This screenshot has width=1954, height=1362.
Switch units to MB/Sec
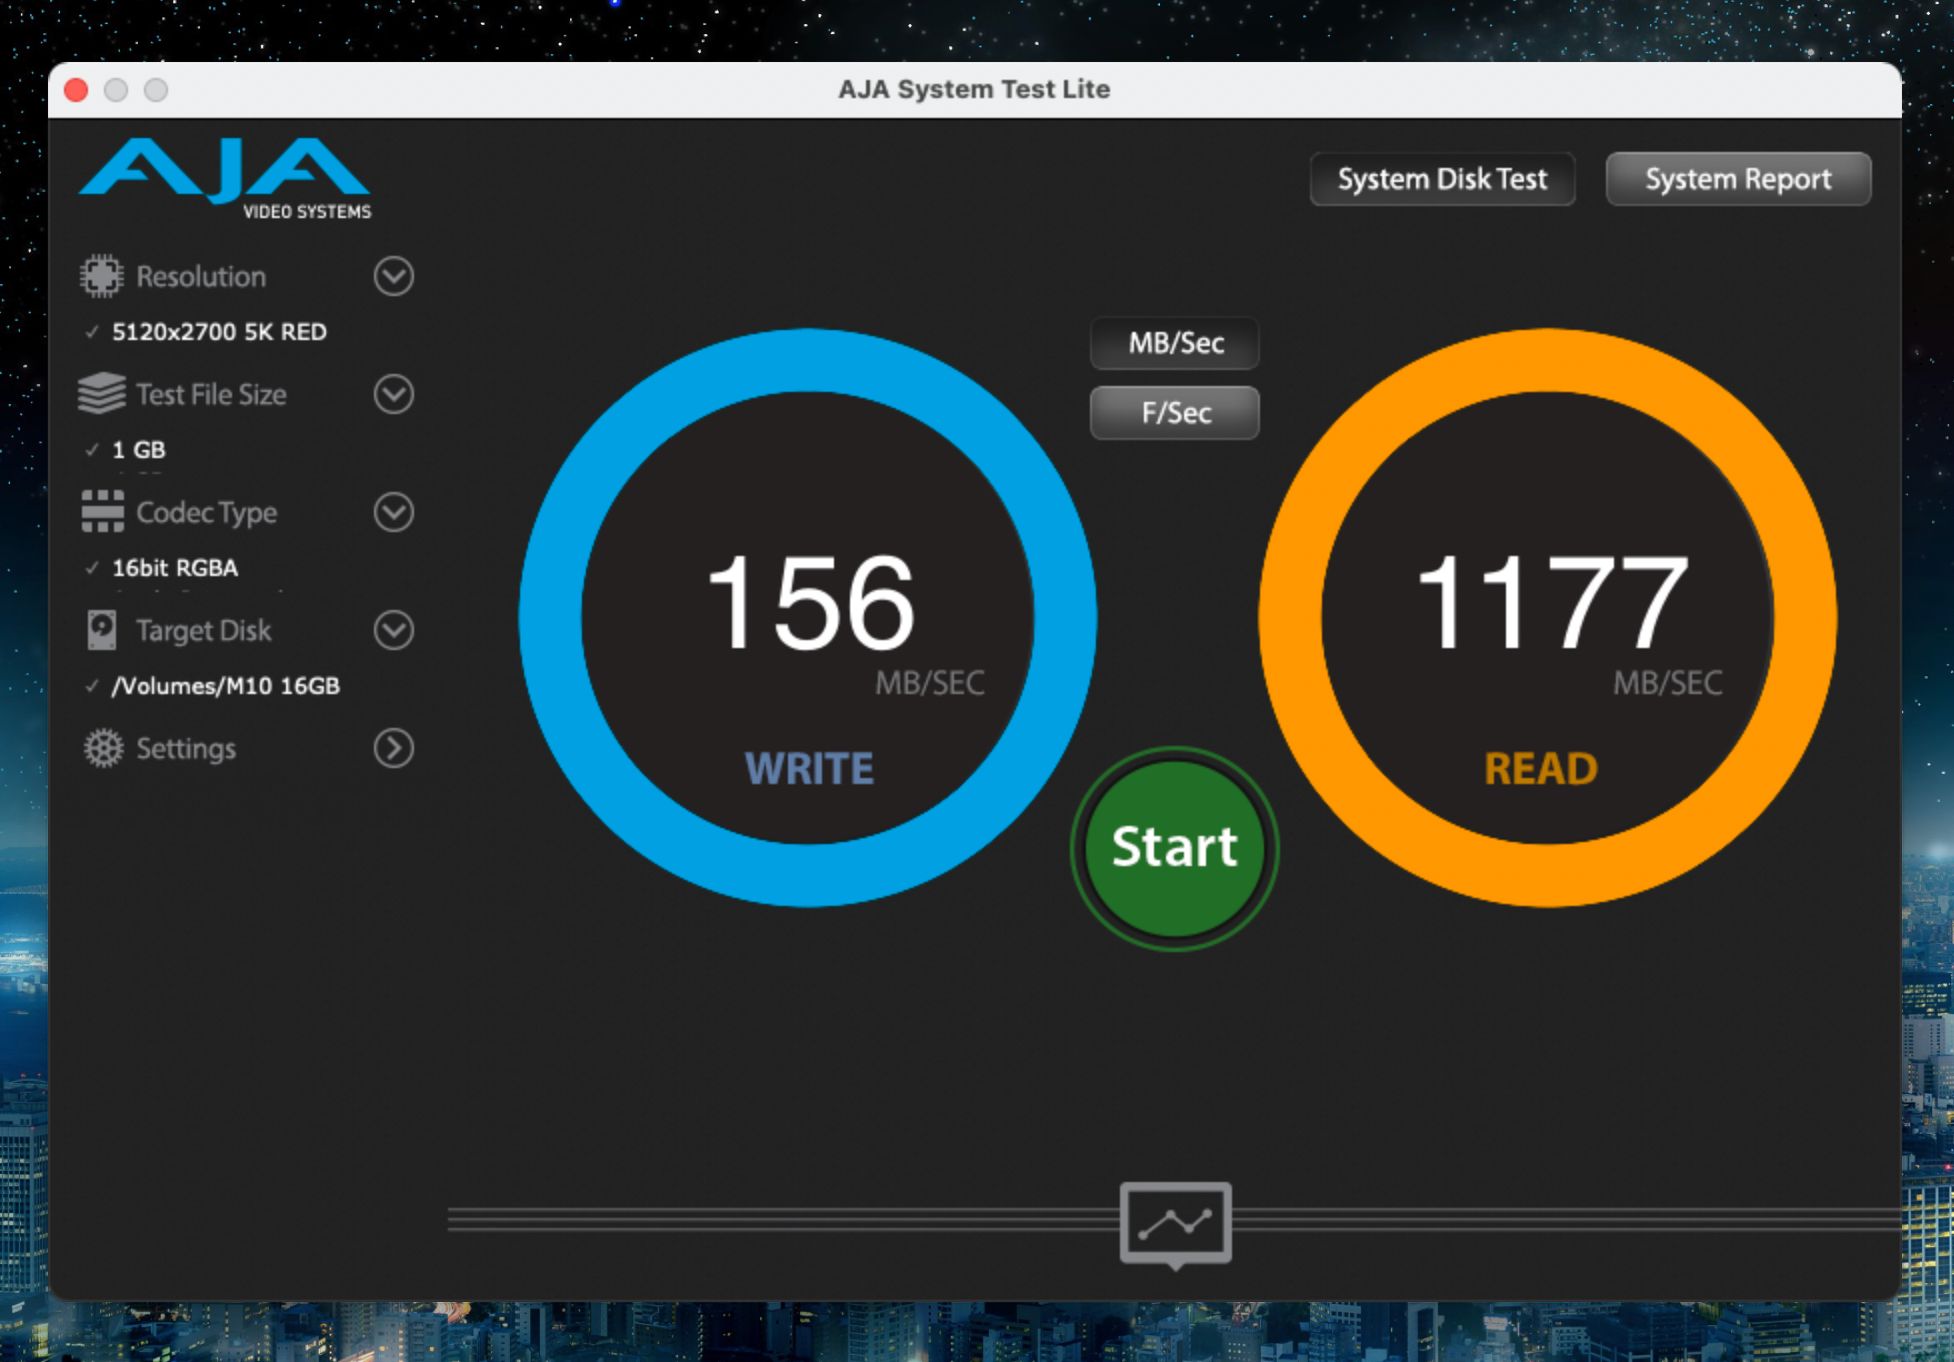coord(1175,343)
